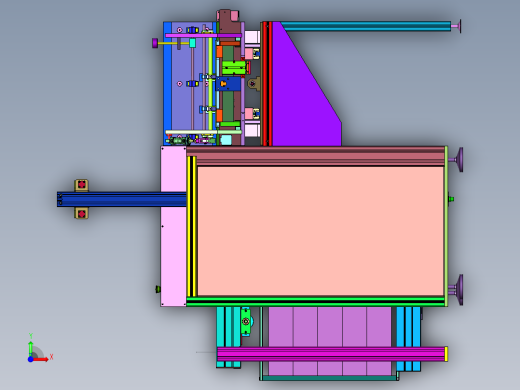Pick the teal horizontal rod at the top right

pos(366,26)
